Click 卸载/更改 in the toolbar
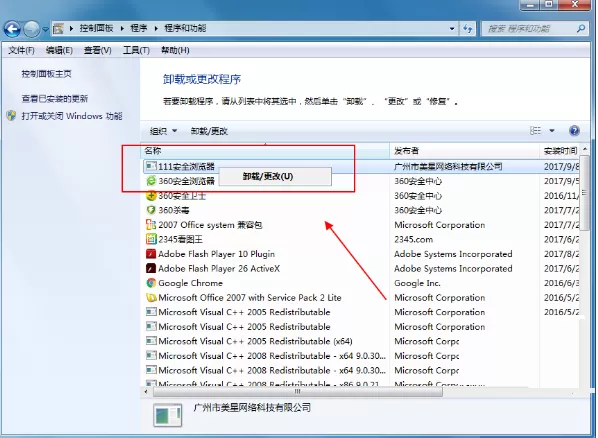Screen dimensions: 598x438 [209, 131]
